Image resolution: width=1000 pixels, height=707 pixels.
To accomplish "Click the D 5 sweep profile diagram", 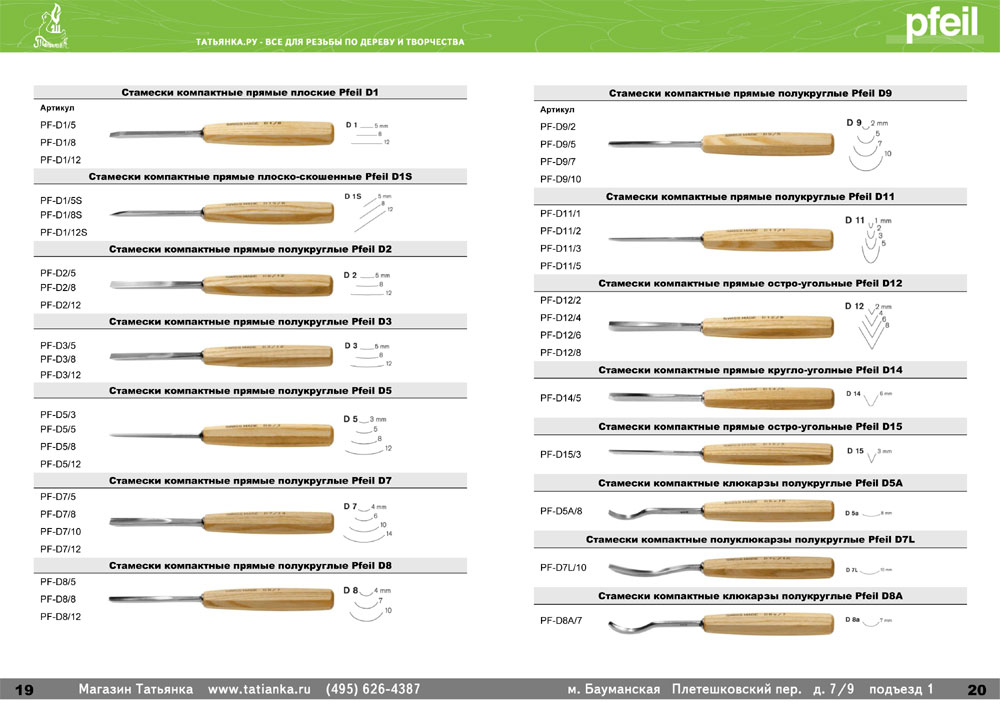I will [x=368, y=434].
